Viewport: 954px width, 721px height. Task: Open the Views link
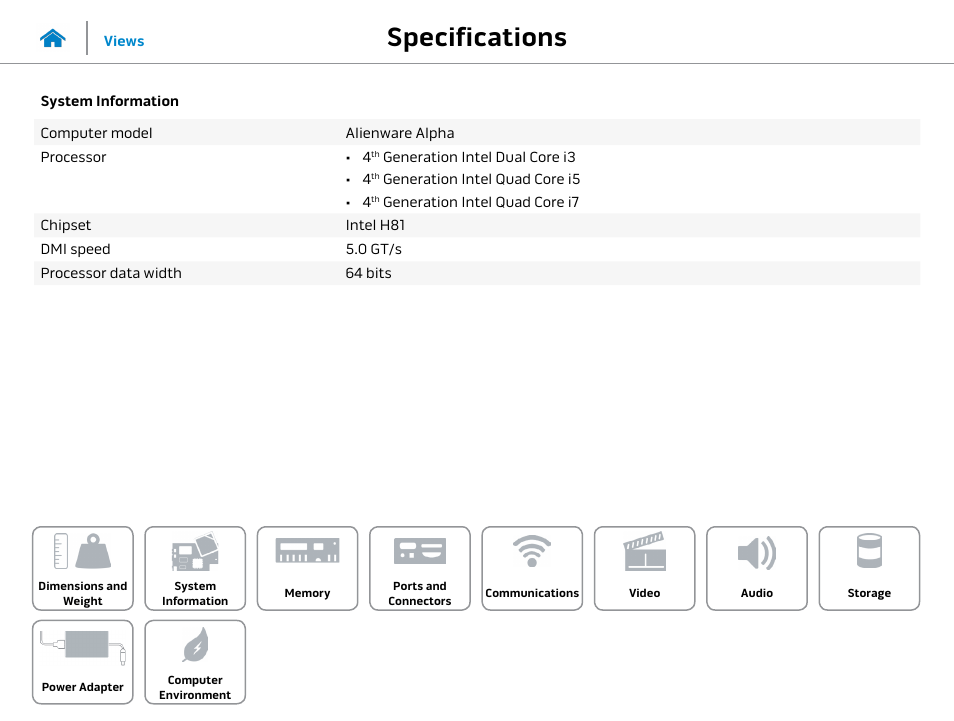pos(124,41)
